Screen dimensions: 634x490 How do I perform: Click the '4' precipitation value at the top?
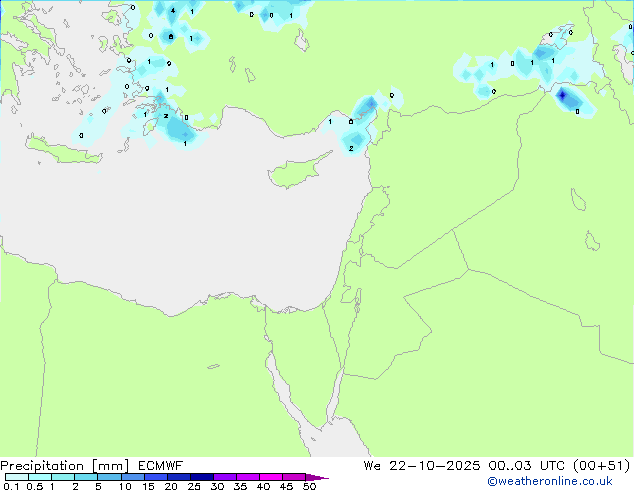pos(173,11)
